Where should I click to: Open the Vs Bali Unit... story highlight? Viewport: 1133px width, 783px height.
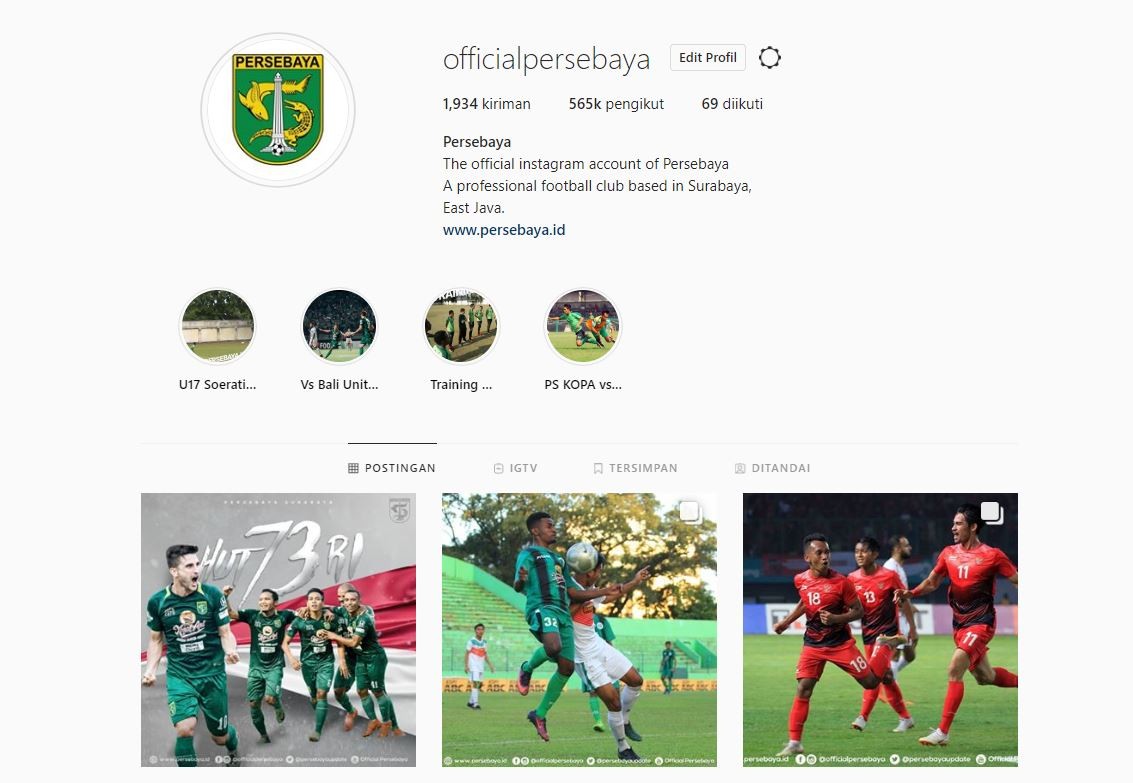point(339,326)
